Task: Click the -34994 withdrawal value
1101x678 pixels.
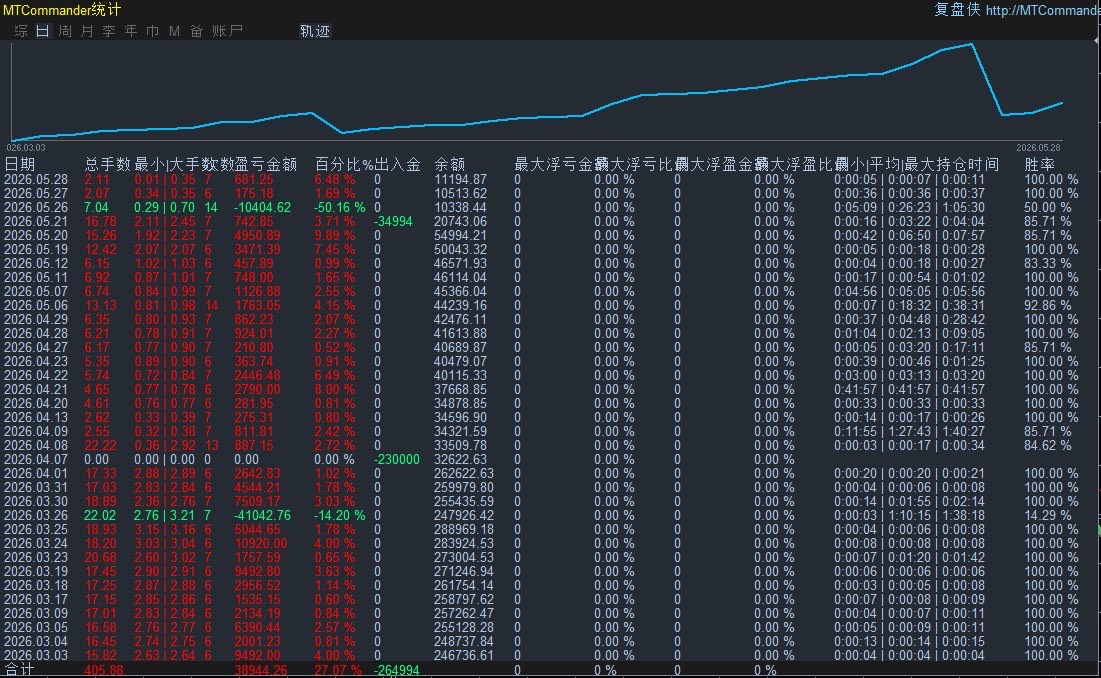Action: point(393,221)
